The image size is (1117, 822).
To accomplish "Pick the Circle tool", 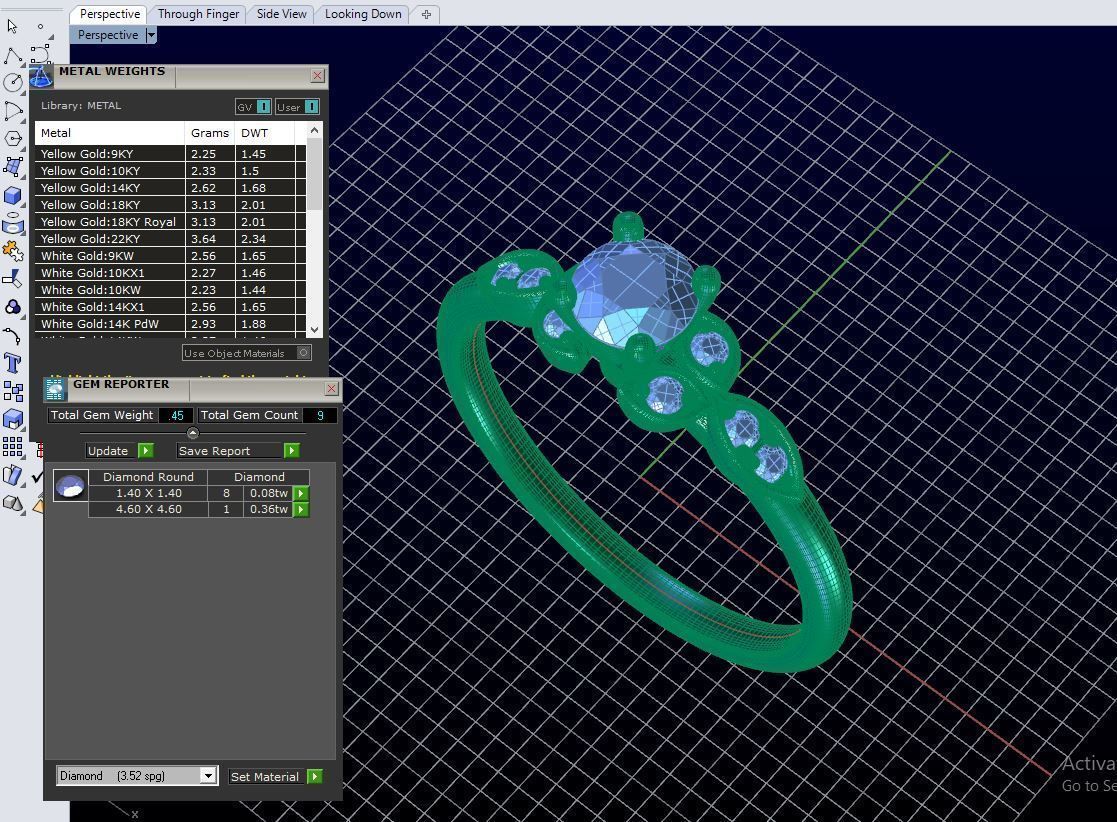I will pyautogui.click(x=13, y=83).
